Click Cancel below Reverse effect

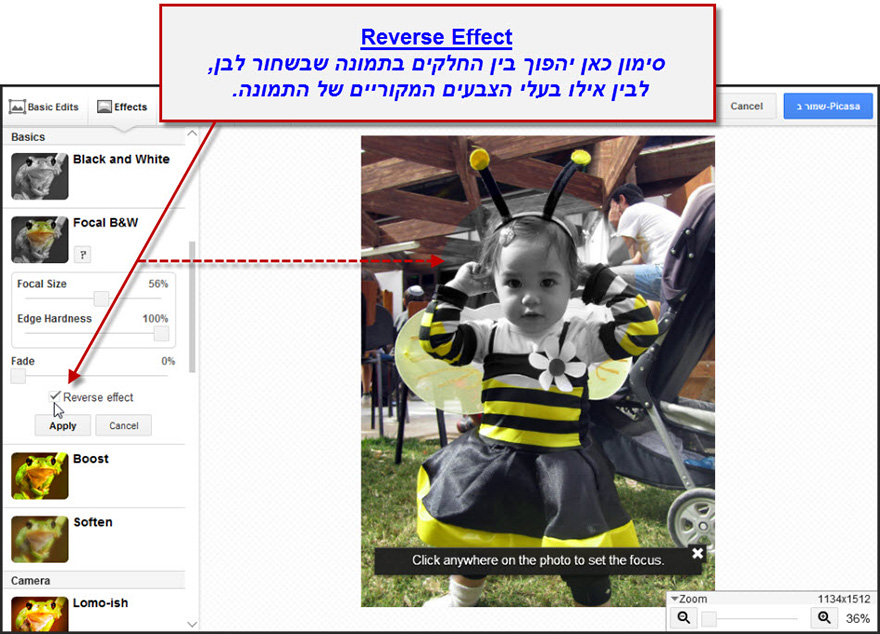pyautogui.click(x=124, y=426)
